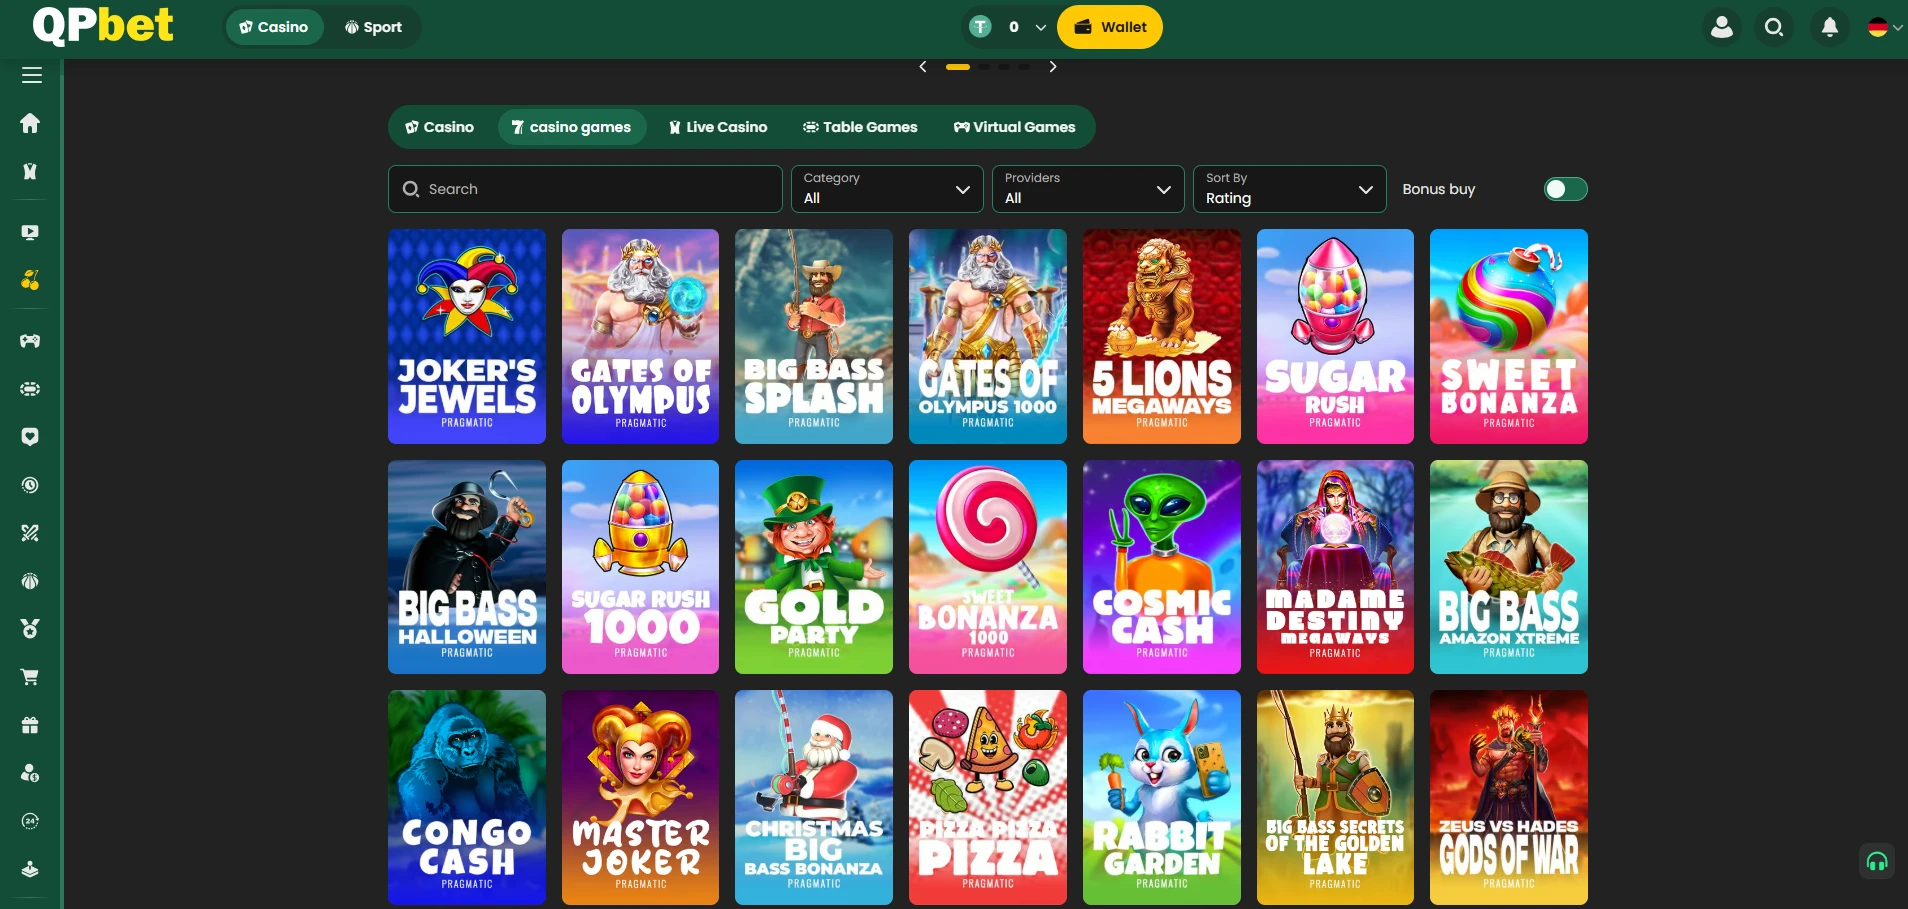Open Big Bass Amazon Xtreme game

pos(1509,567)
